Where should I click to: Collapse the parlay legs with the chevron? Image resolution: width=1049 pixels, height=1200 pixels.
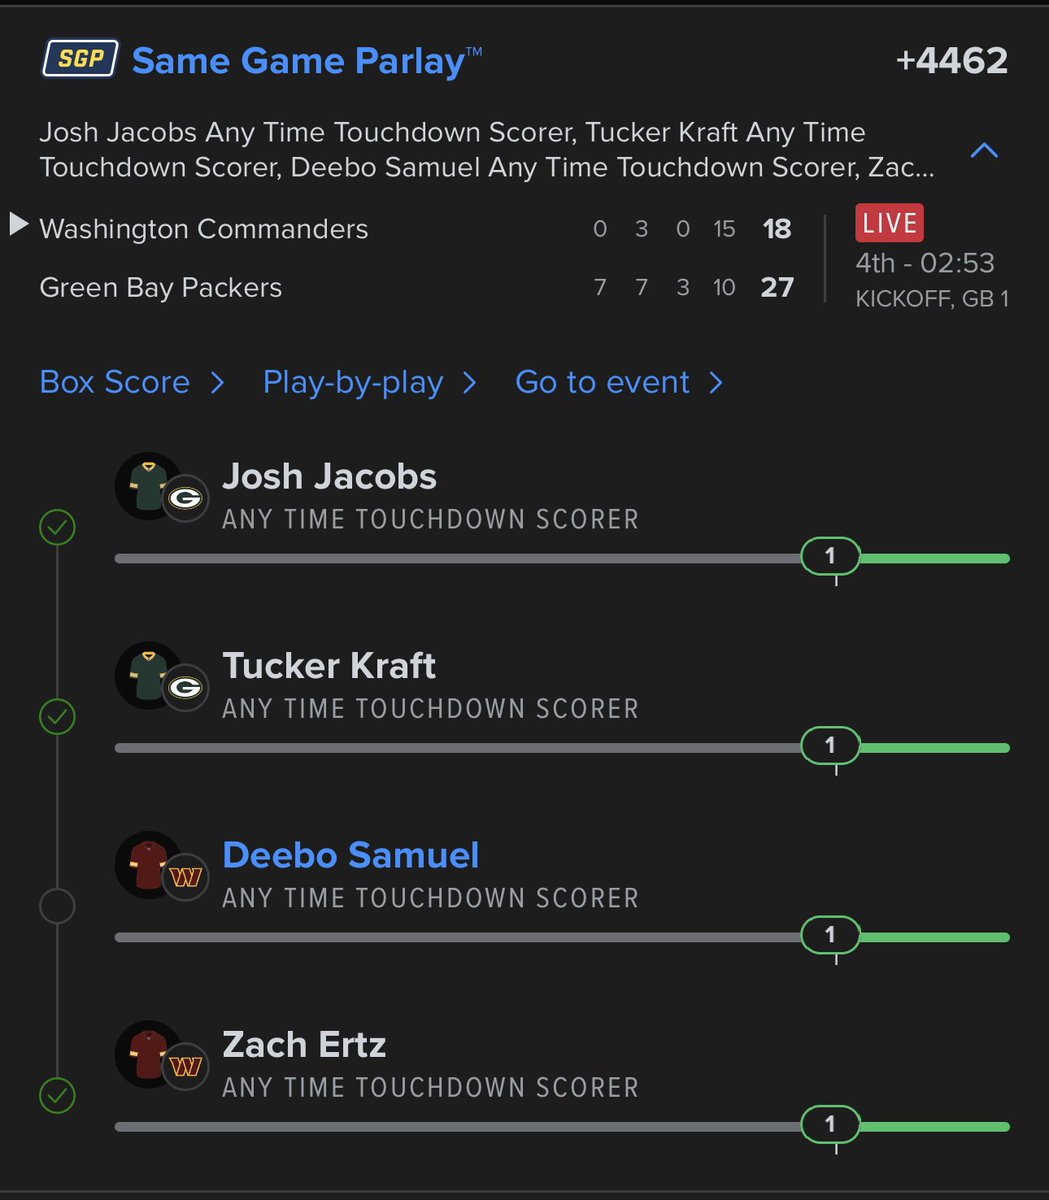point(985,151)
